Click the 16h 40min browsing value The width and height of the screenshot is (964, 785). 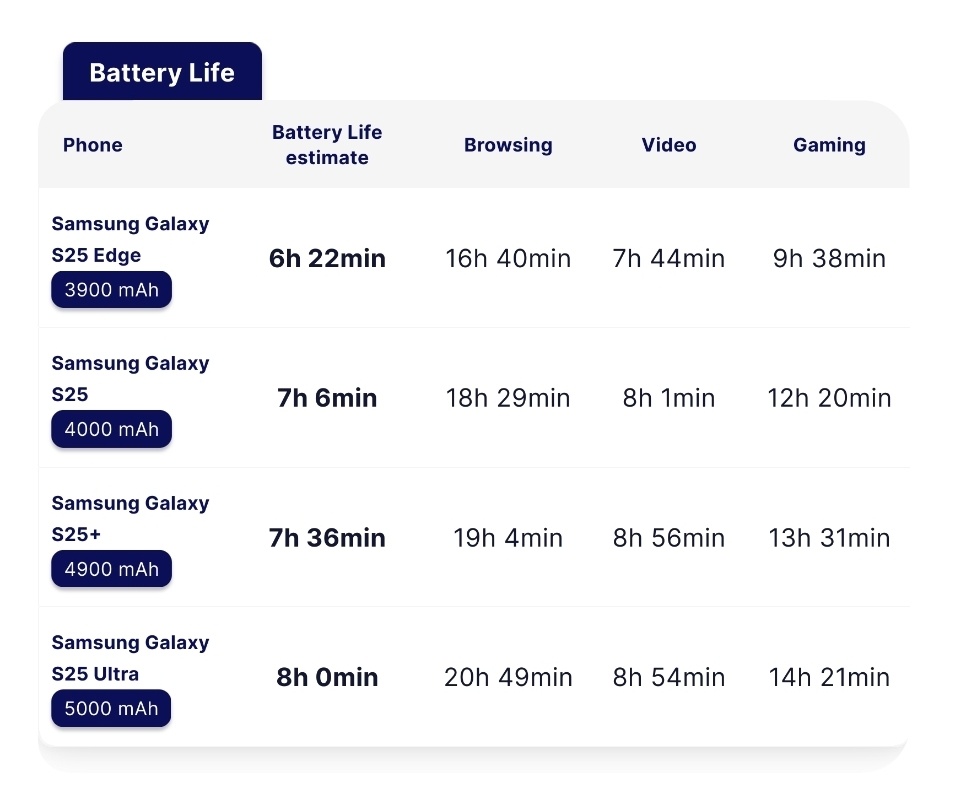(508, 258)
